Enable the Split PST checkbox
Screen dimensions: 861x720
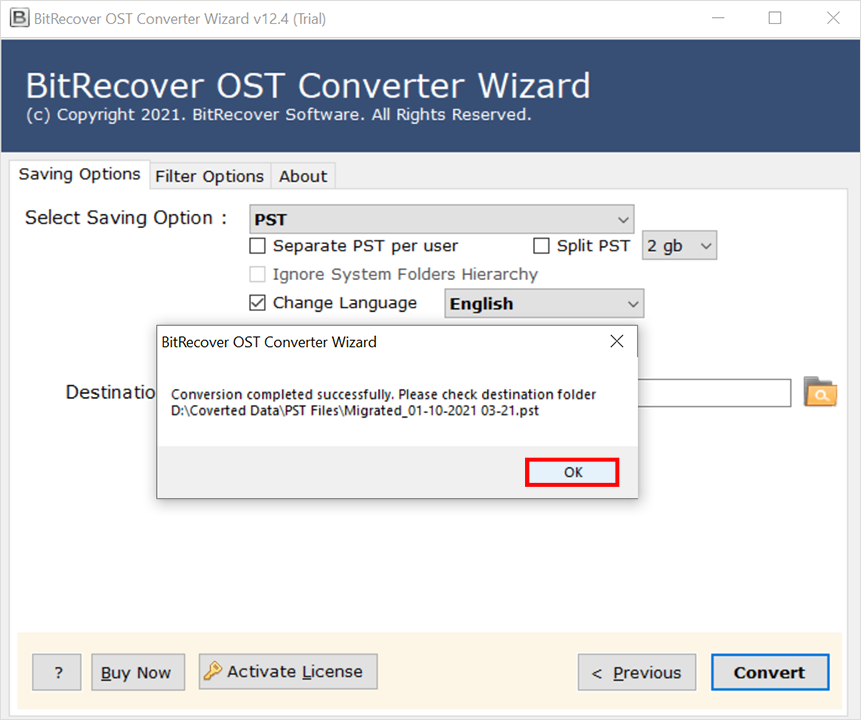pos(541,245)
